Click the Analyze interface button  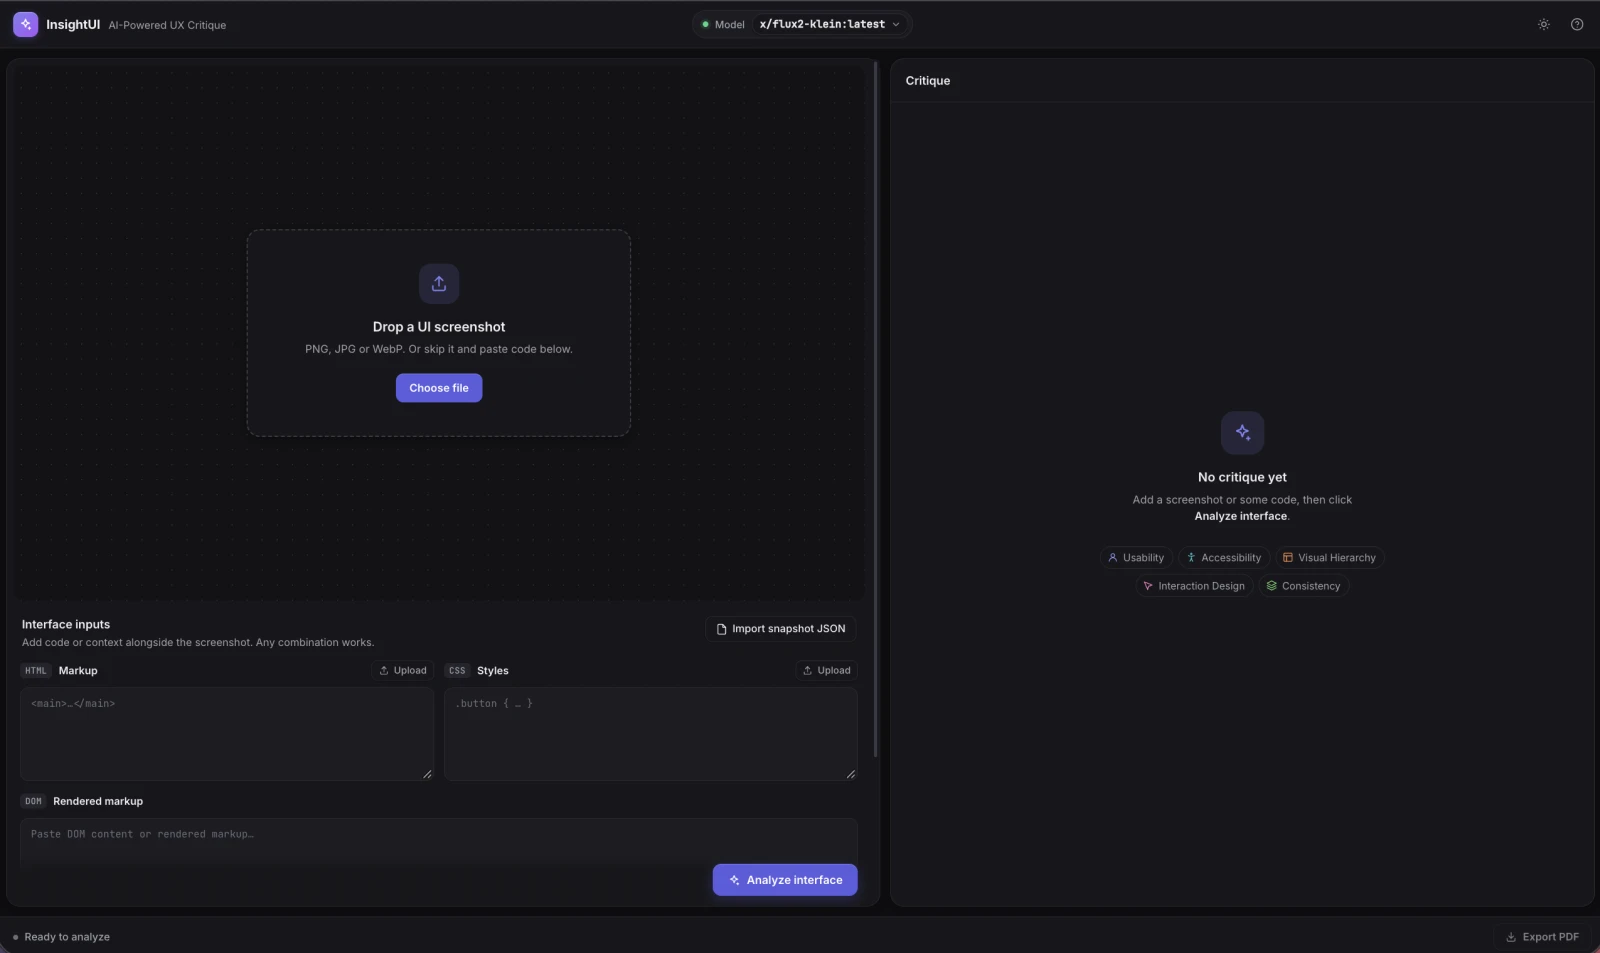(785, 880)
